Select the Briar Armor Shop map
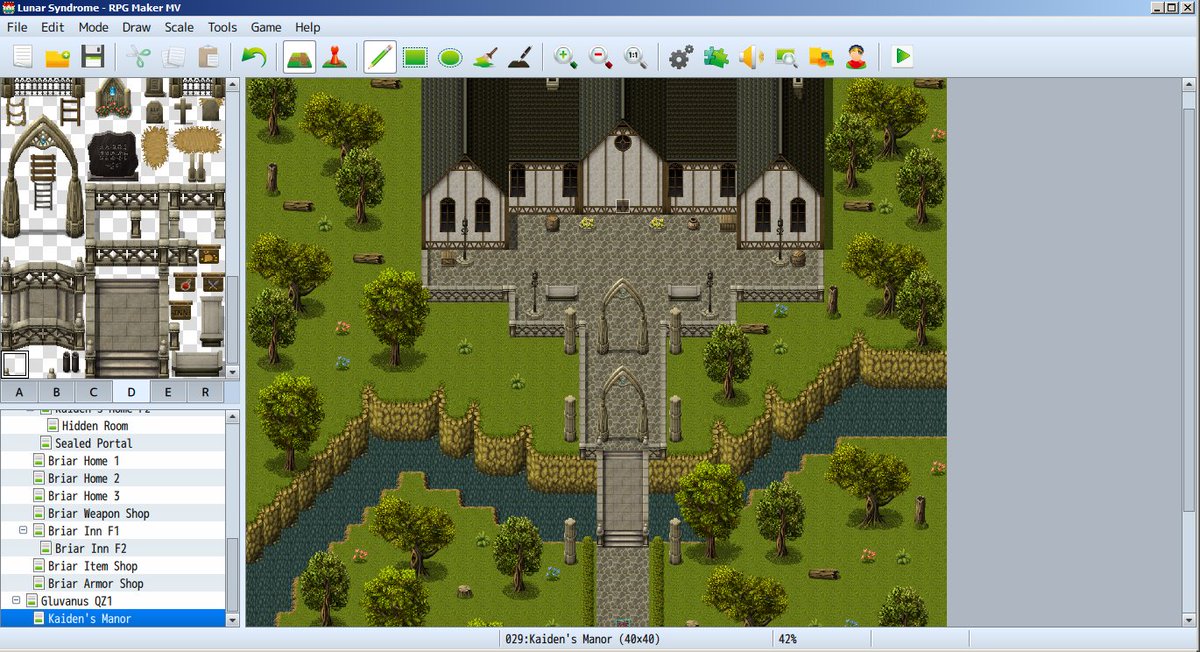Screen dimensions: 1200x652 (x=96, y=583)
